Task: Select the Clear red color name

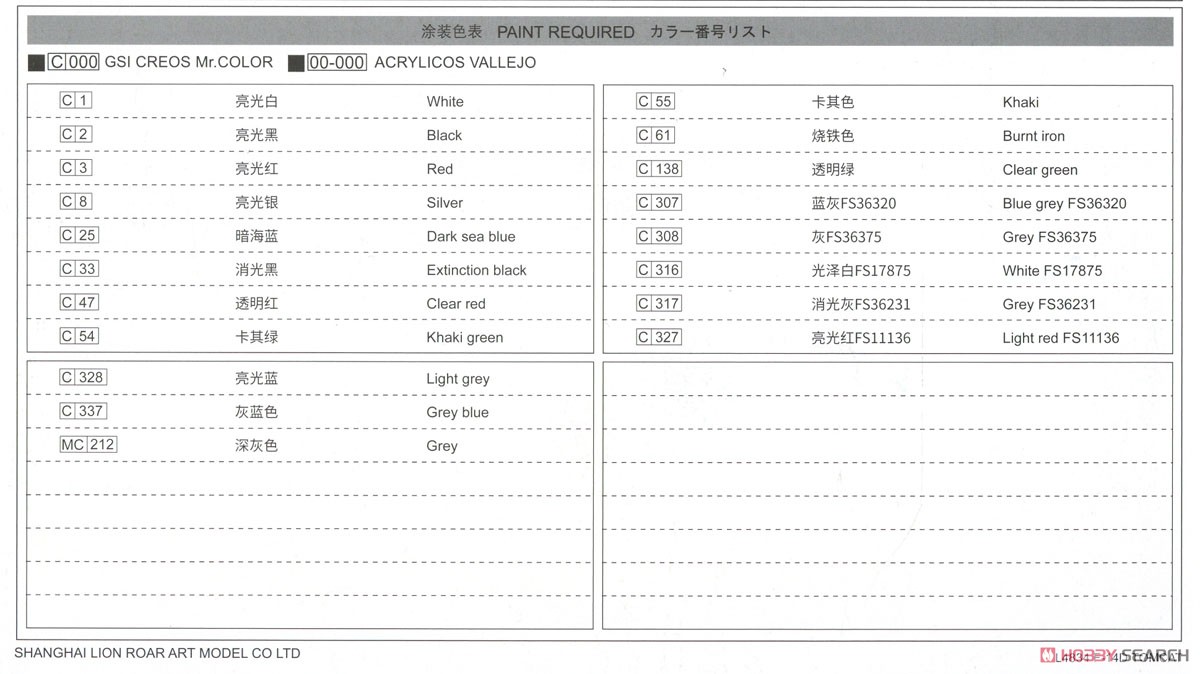Action: pyautogui.click(x=456, y=304)
